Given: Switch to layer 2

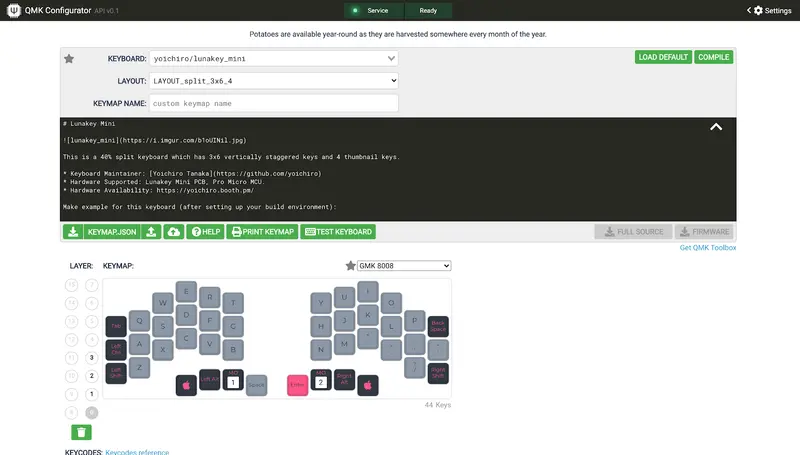Looking at the screenshot, I should point(92,376).
